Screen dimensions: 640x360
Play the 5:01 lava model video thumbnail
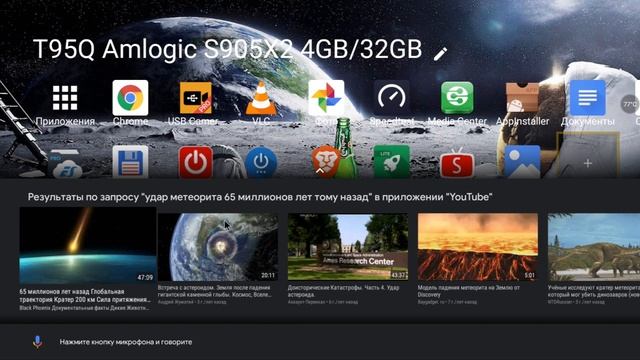tap(478, 247)
